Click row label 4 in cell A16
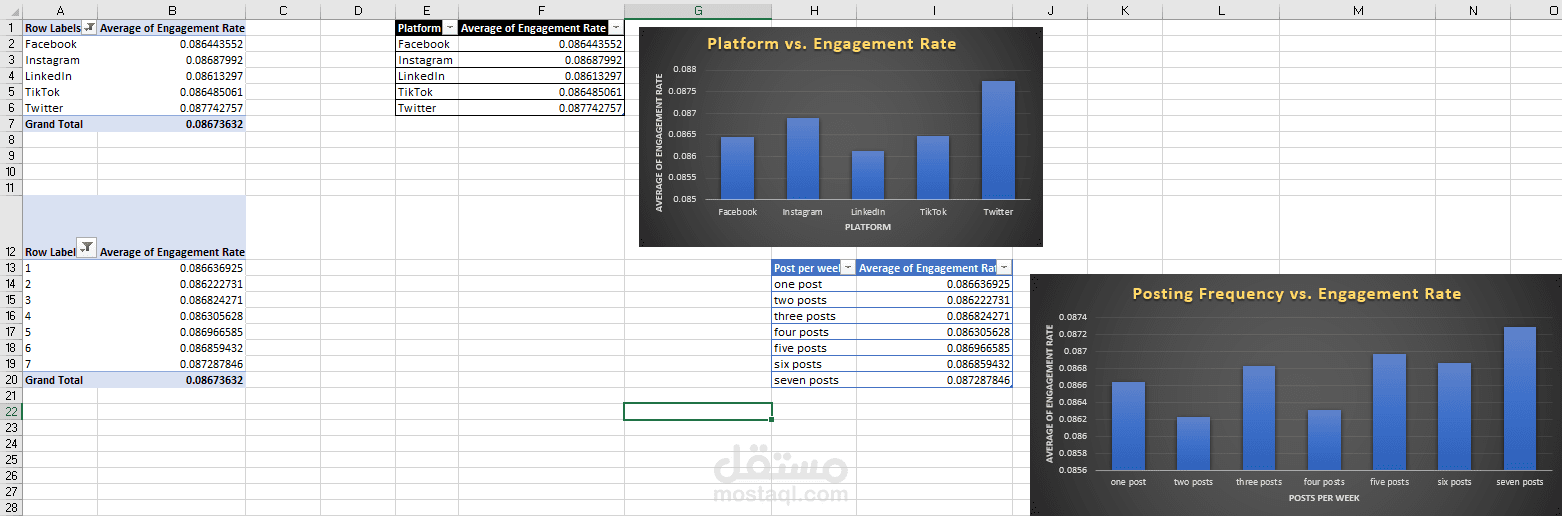The height and width of the screenshot is (516, 1562). [x=60, y=316]
